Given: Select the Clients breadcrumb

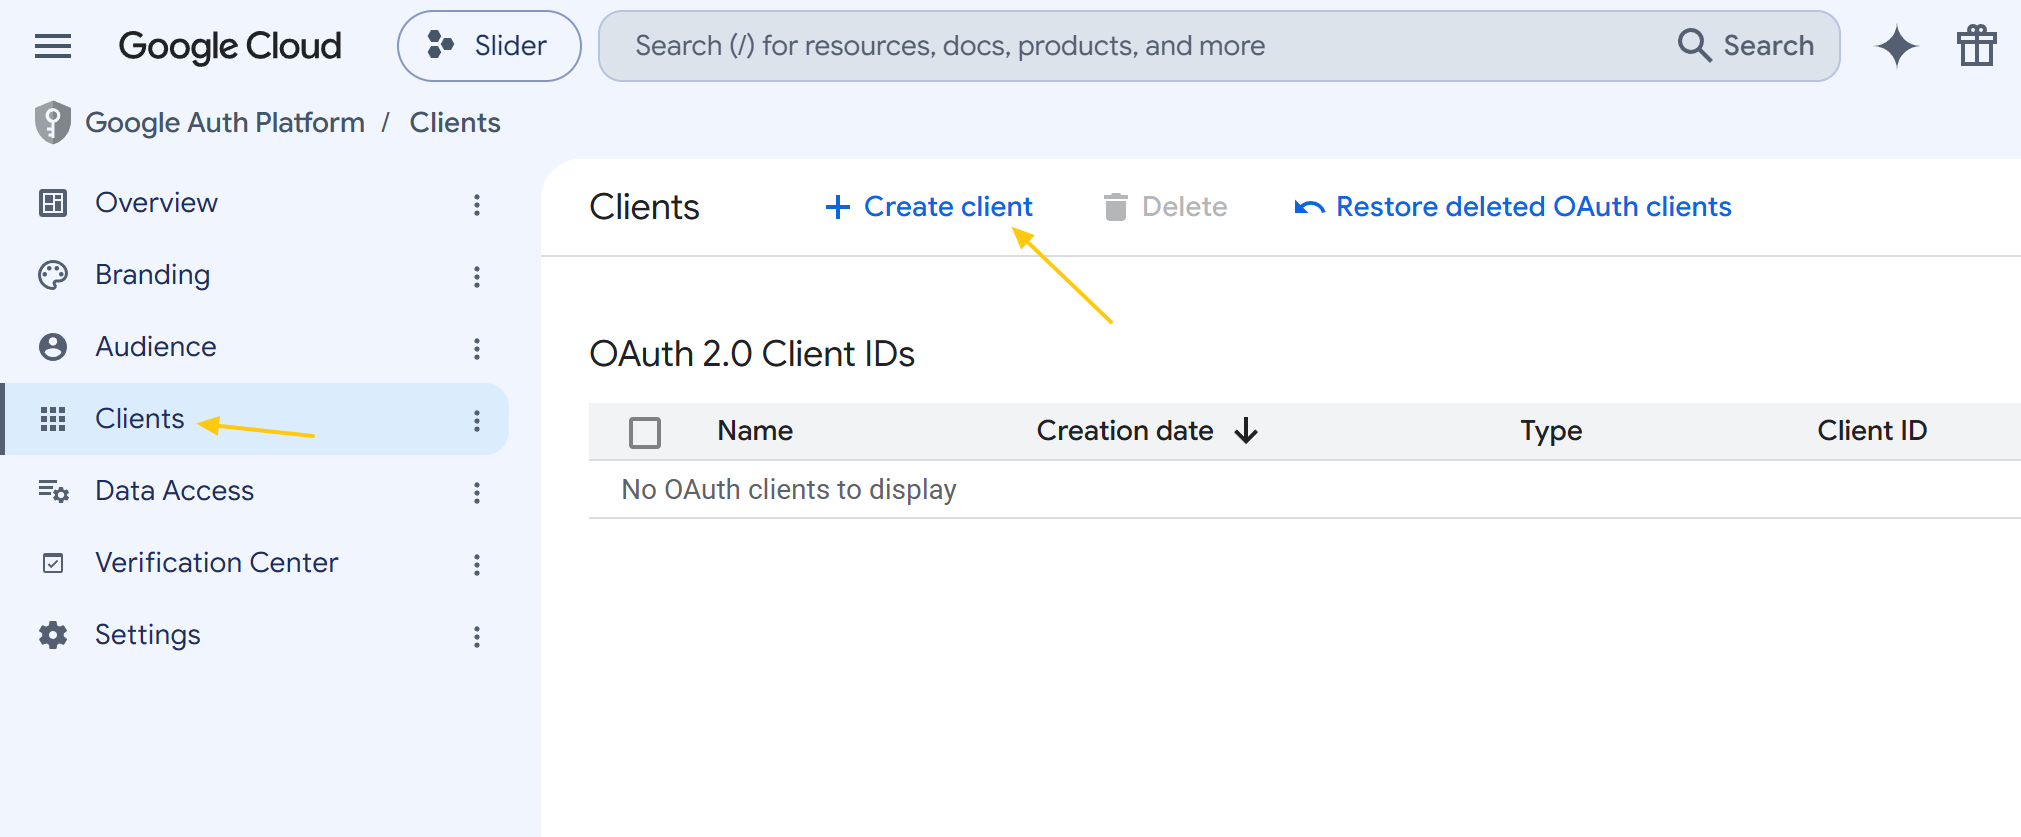Looking at the screenshot, I should 455,123.
